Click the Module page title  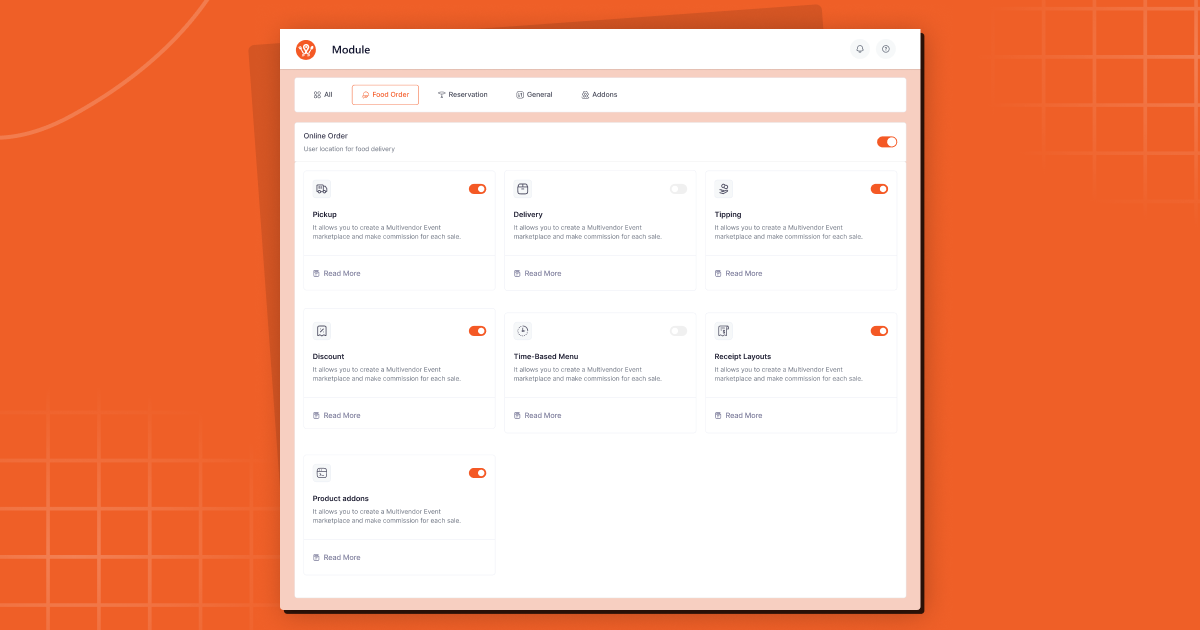click(351, 50)
